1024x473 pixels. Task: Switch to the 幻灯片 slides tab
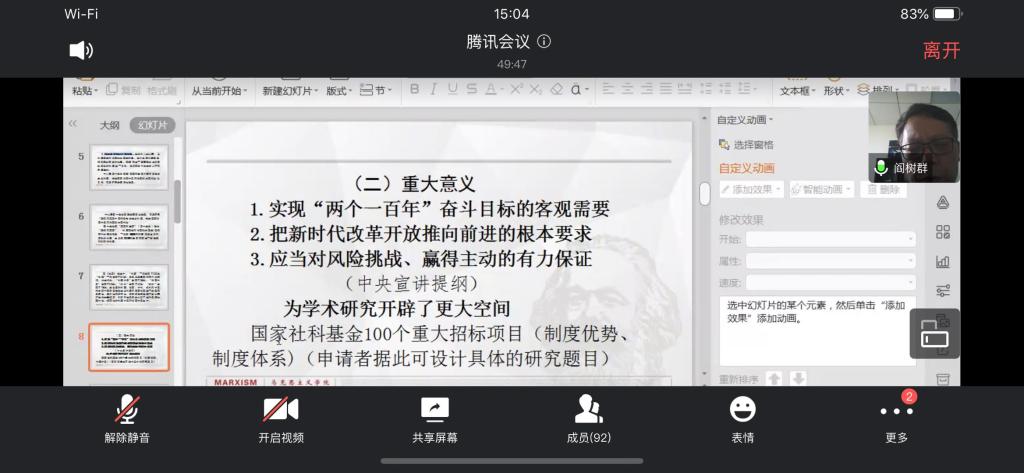click(x=153, y=125)
